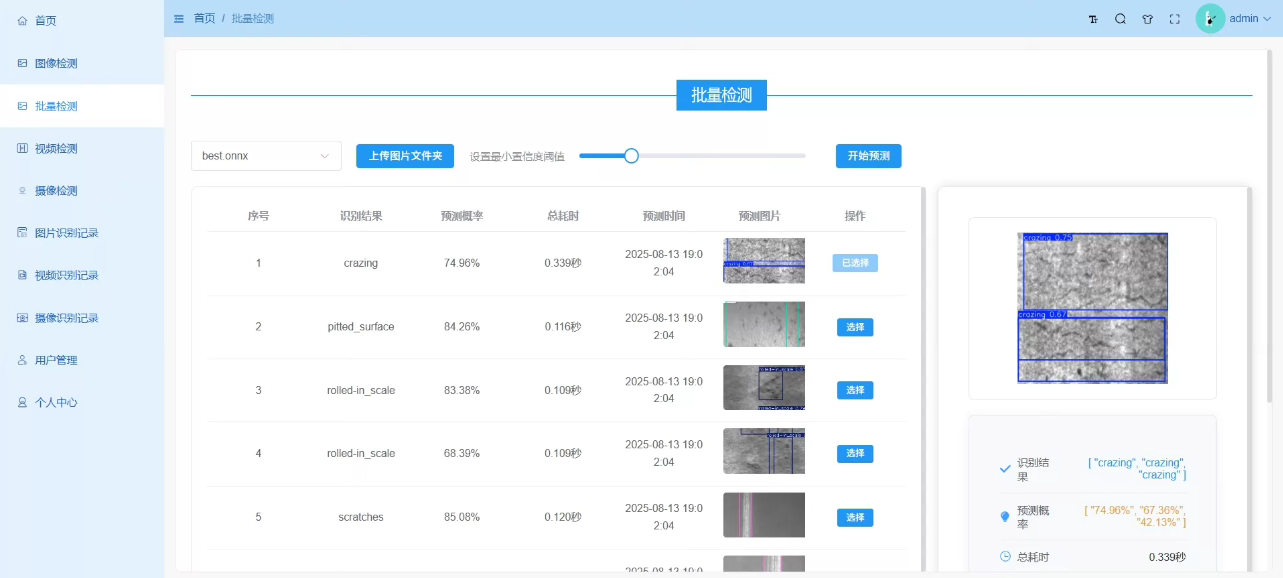The width and height of the screenshot is (1283, 578).
Task: Click the admin avatar image
Action: pos(1210,18)
